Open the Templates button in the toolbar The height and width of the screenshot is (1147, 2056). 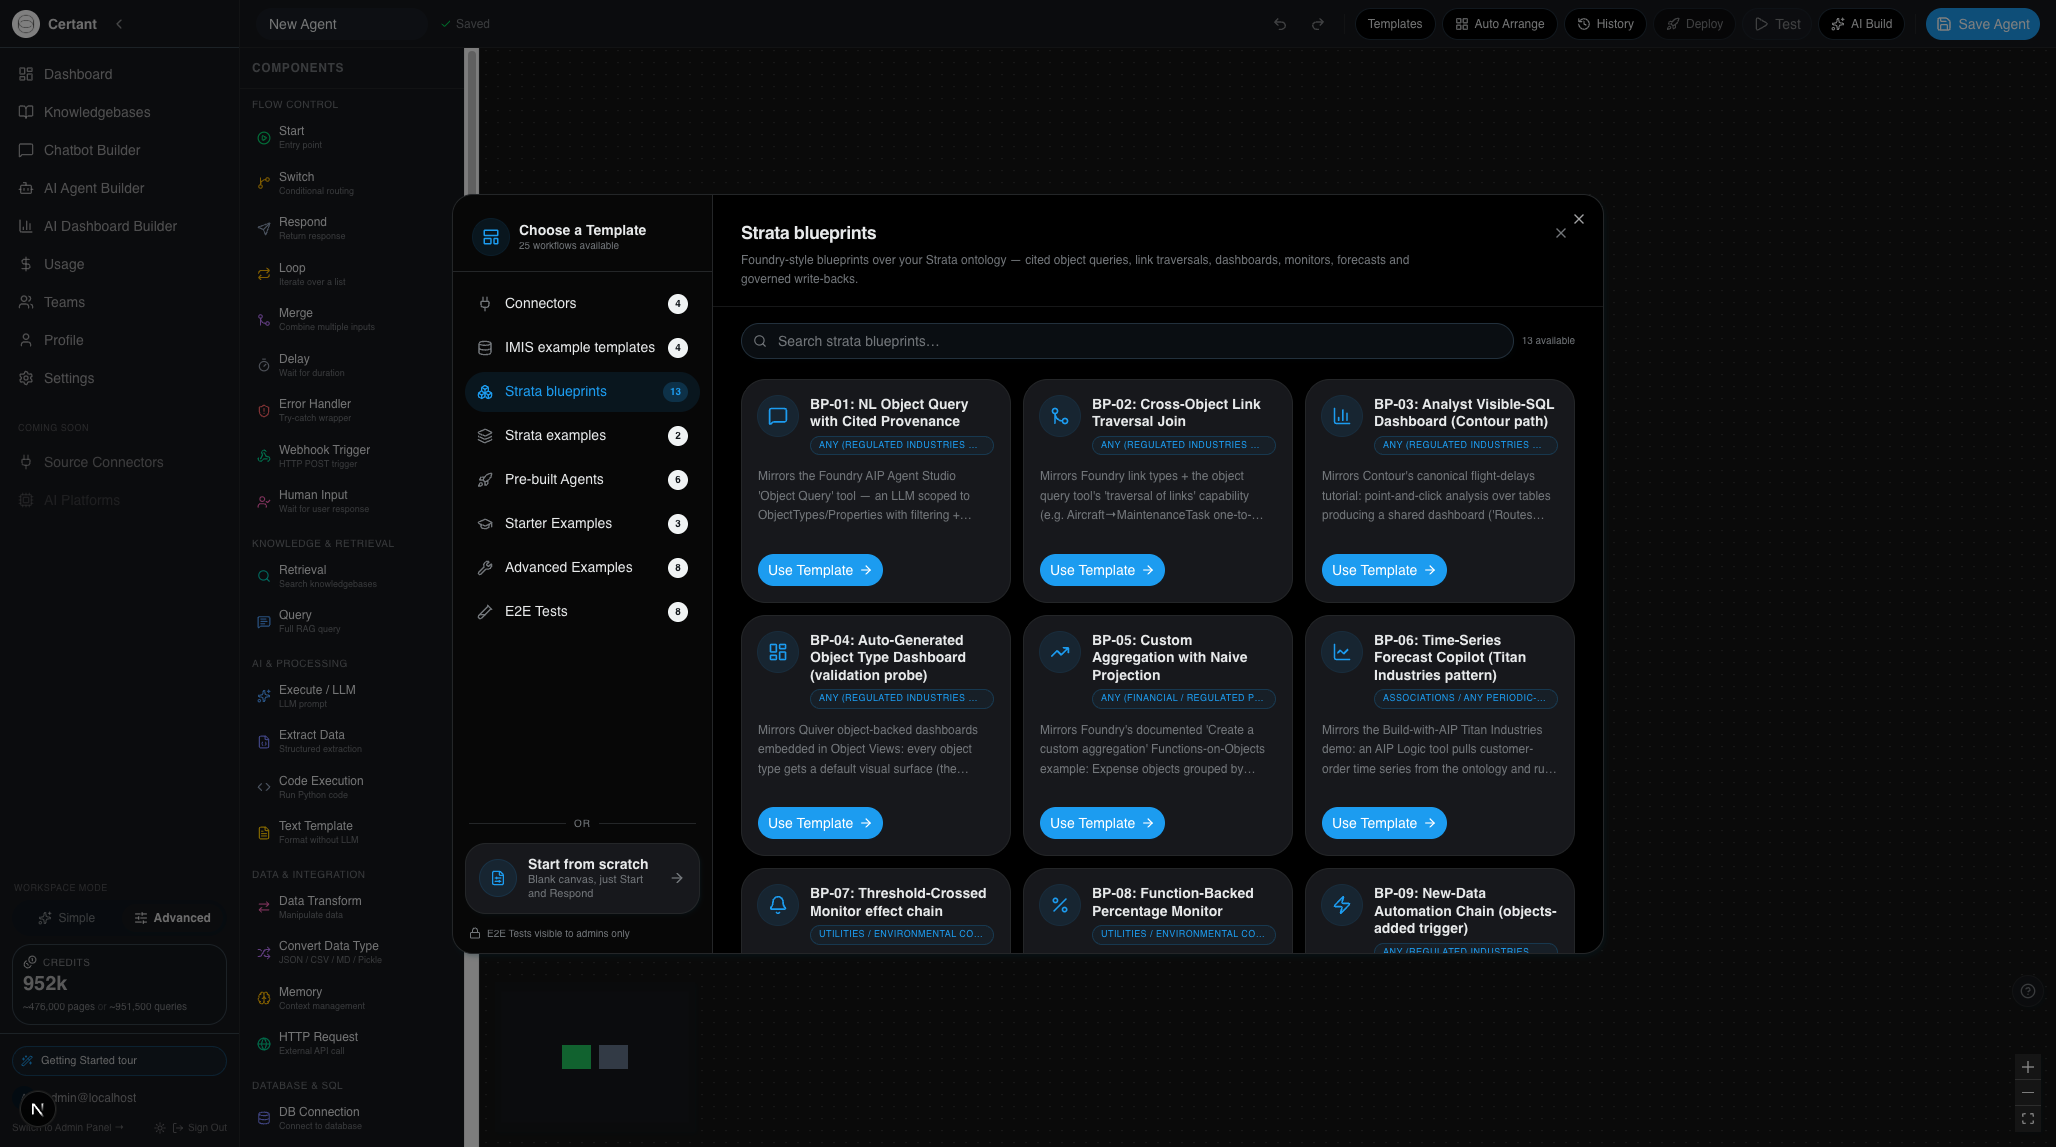pyautogui.click(x=1394, y=24)
